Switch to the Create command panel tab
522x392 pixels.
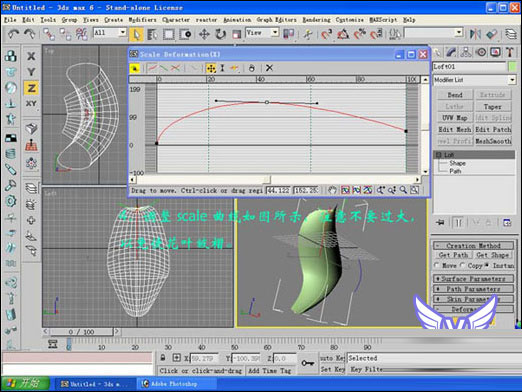click(436, 52)
